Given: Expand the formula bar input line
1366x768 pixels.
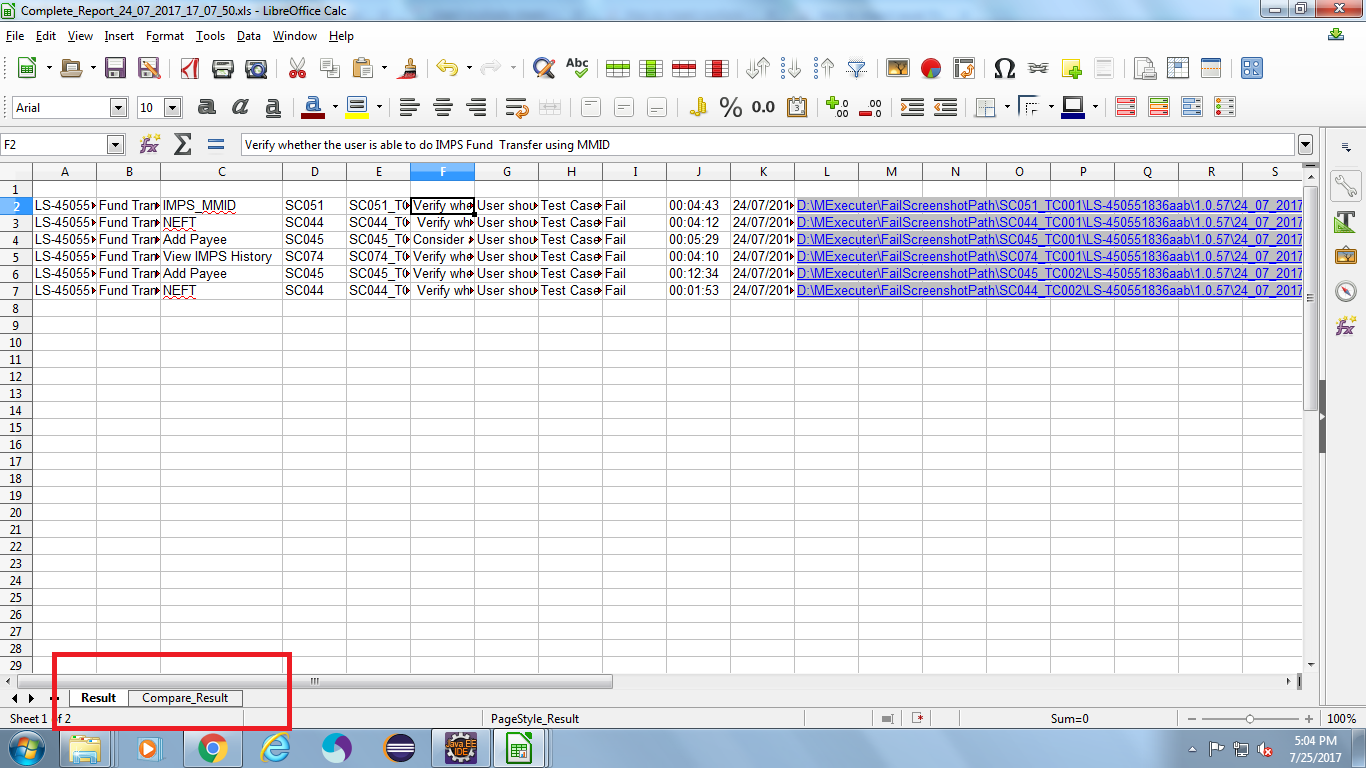Looking at the screenshot, I should pyautogui.click(x=1305, y=144).
